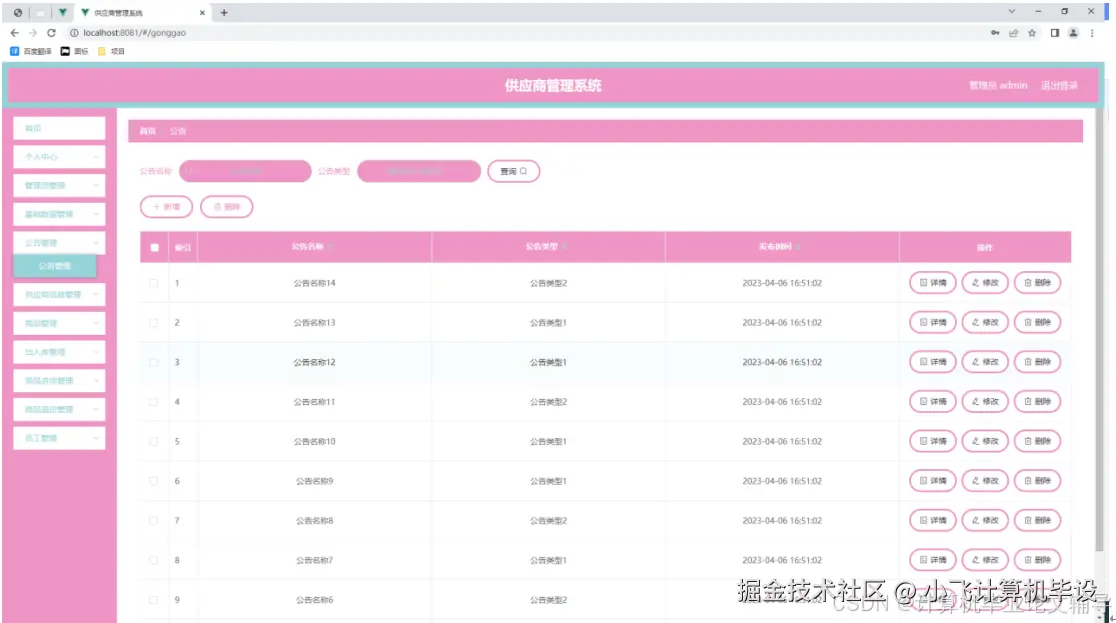Open the browser profile avatar icon
The width and height of the screenshot is (1116, 623).
1073,33
